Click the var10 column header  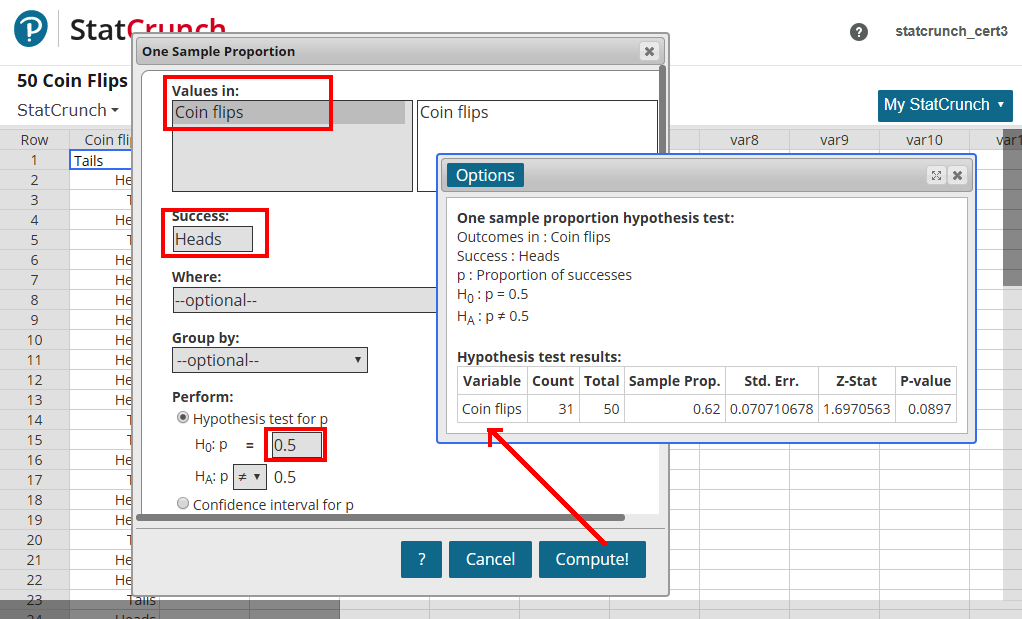click(x=924, y=140)
